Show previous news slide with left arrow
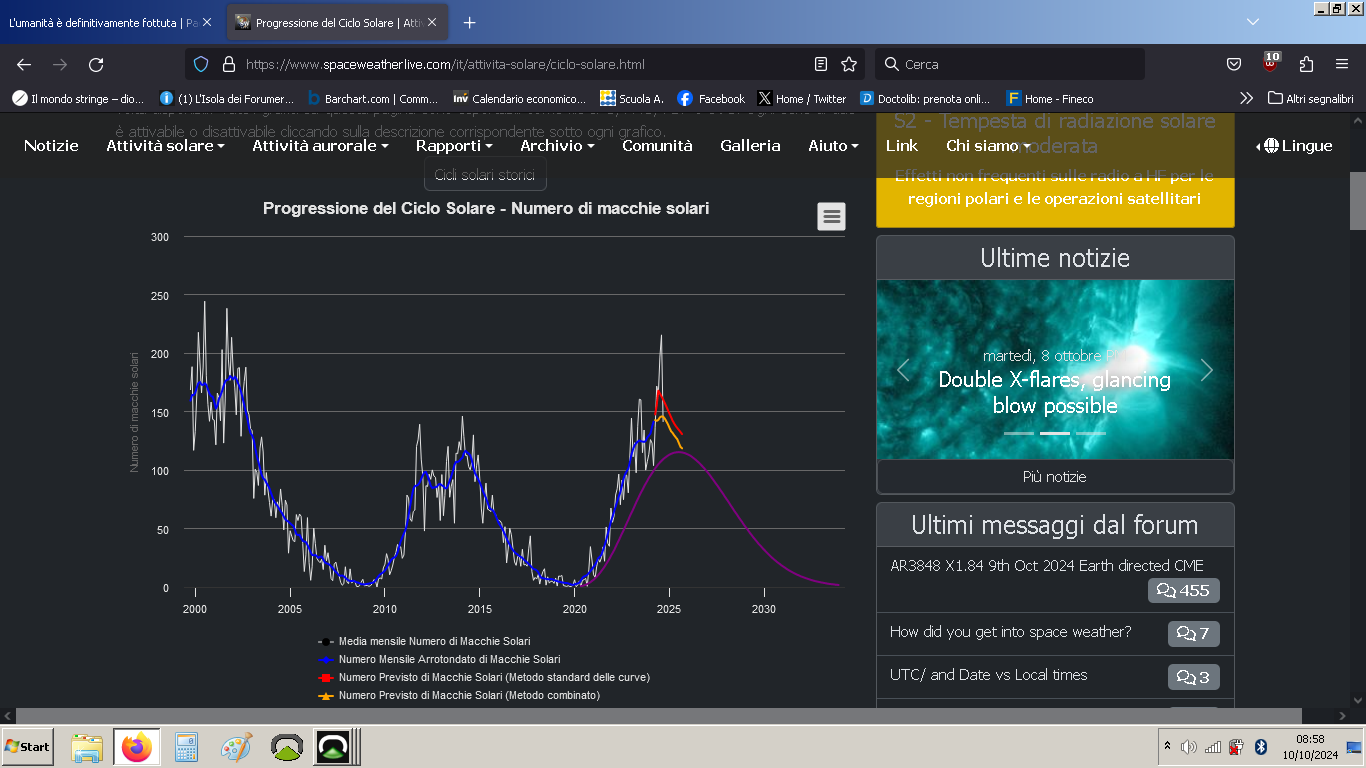The image size is (1366, 768). (x=903, y=370)
